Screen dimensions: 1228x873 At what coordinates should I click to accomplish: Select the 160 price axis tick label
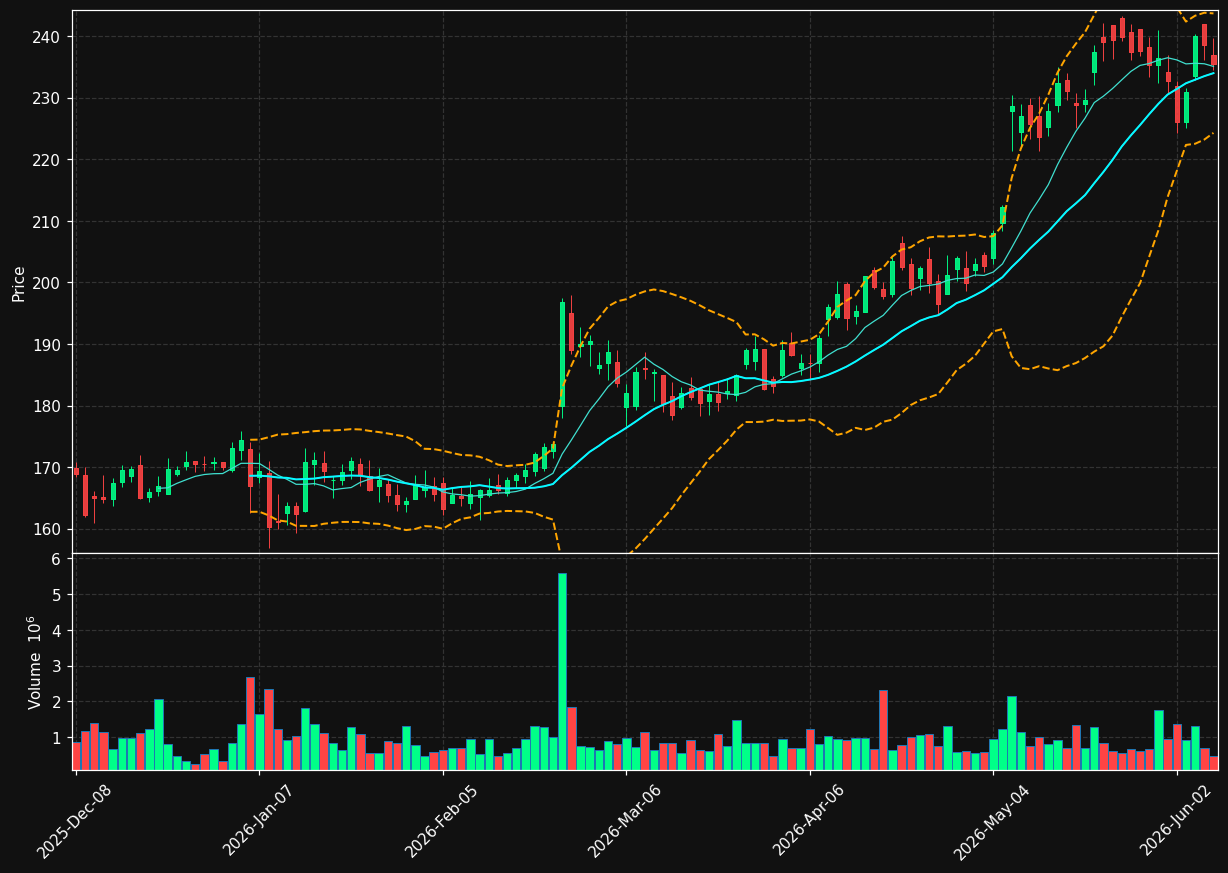coord(47,529)
